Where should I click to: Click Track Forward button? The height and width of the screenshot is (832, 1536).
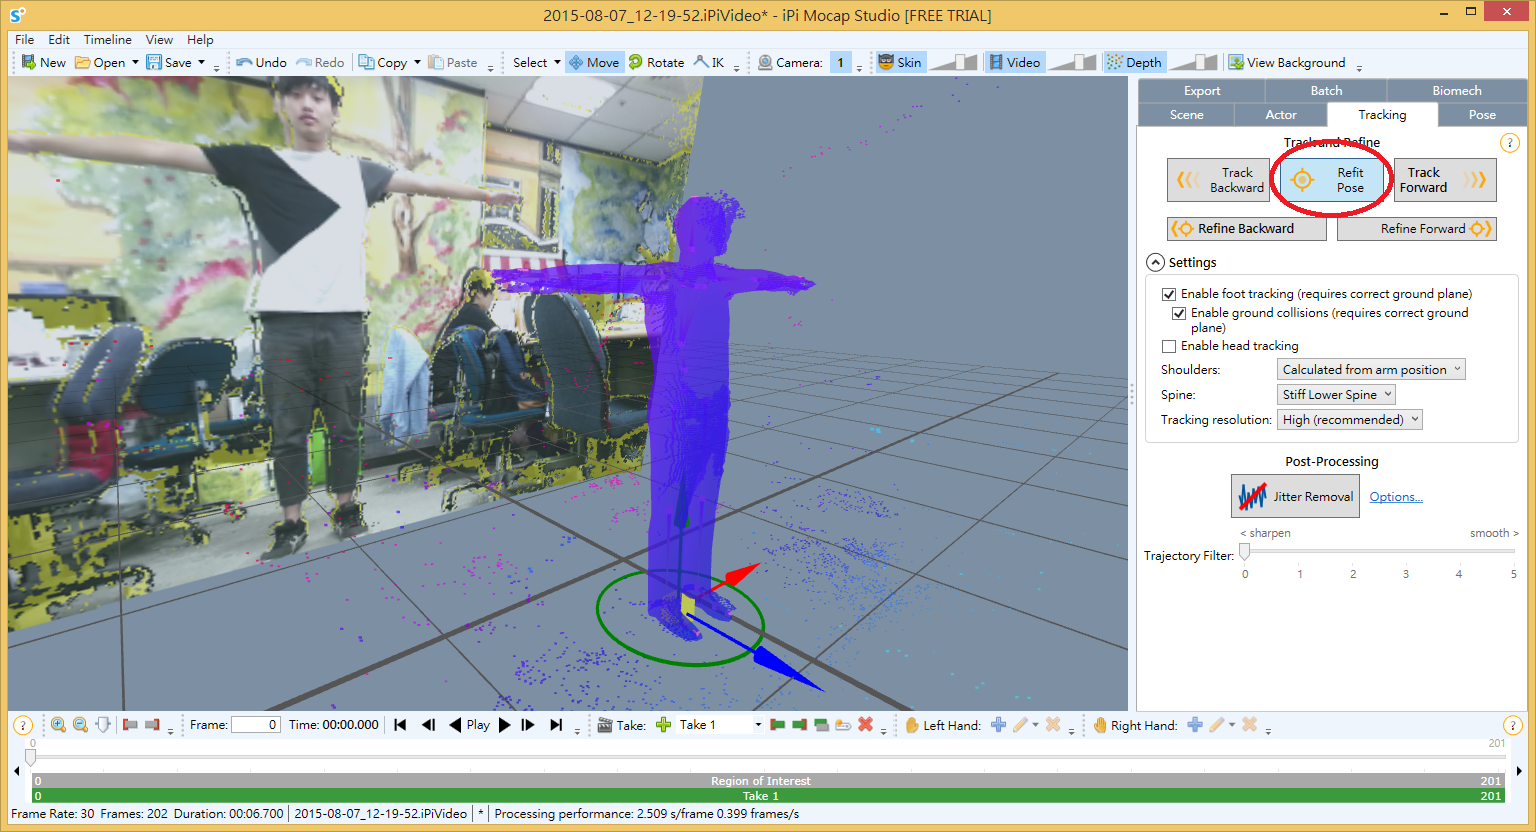pos(1444,180)
